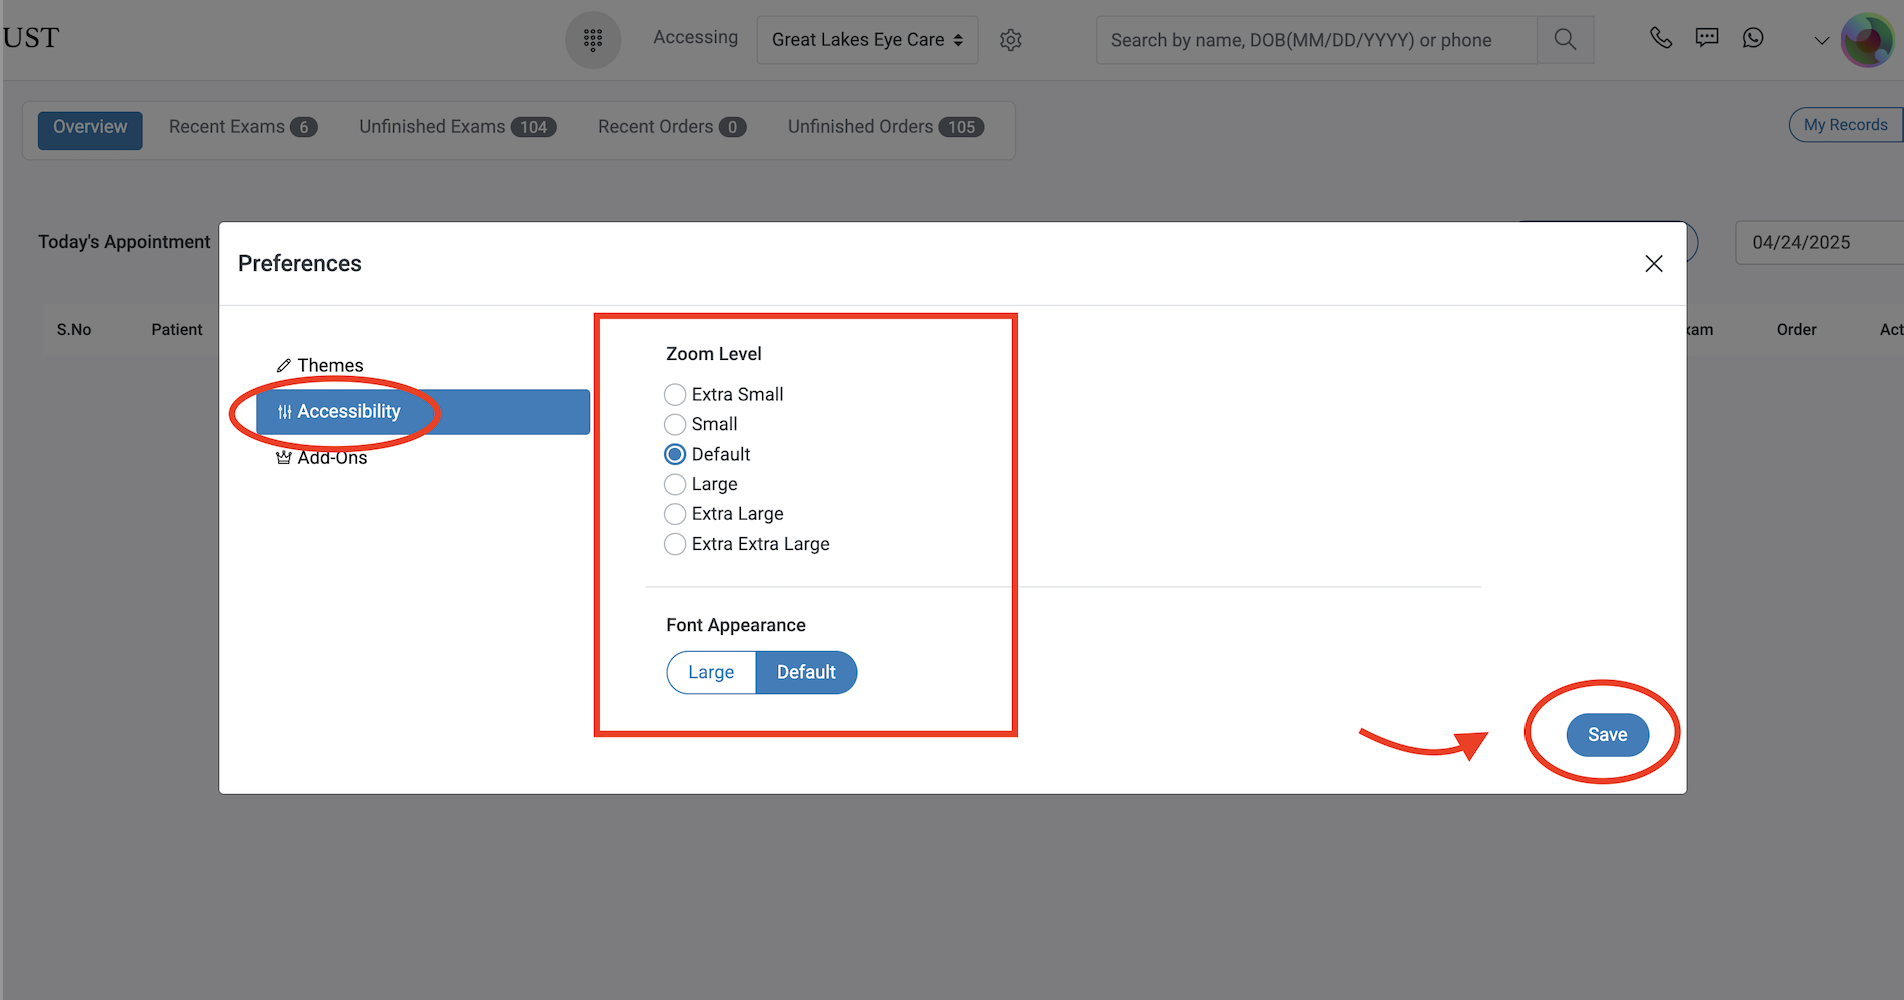This screenshot has width=1904, height=1000.
Task: Click the dialpad grid icon near Accessing
Action: (x=593, y=40)
